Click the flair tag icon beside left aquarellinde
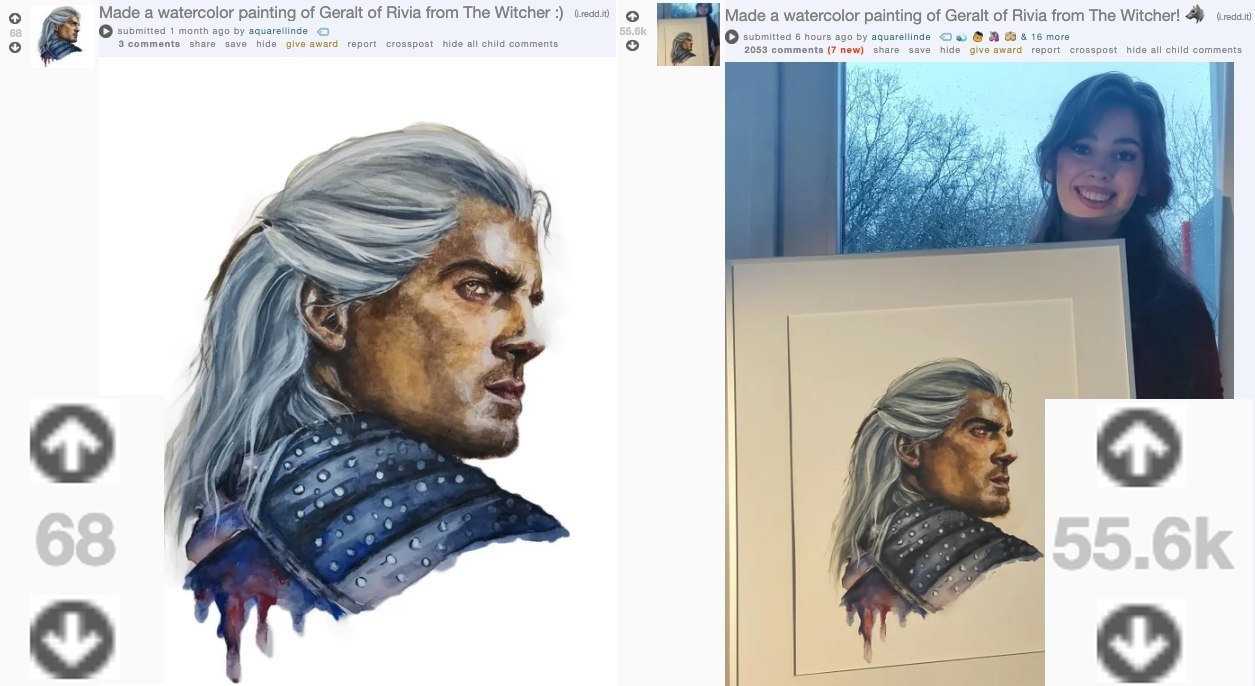The width and height of the screenshot is (1255, 686). (x=323, y=32)
